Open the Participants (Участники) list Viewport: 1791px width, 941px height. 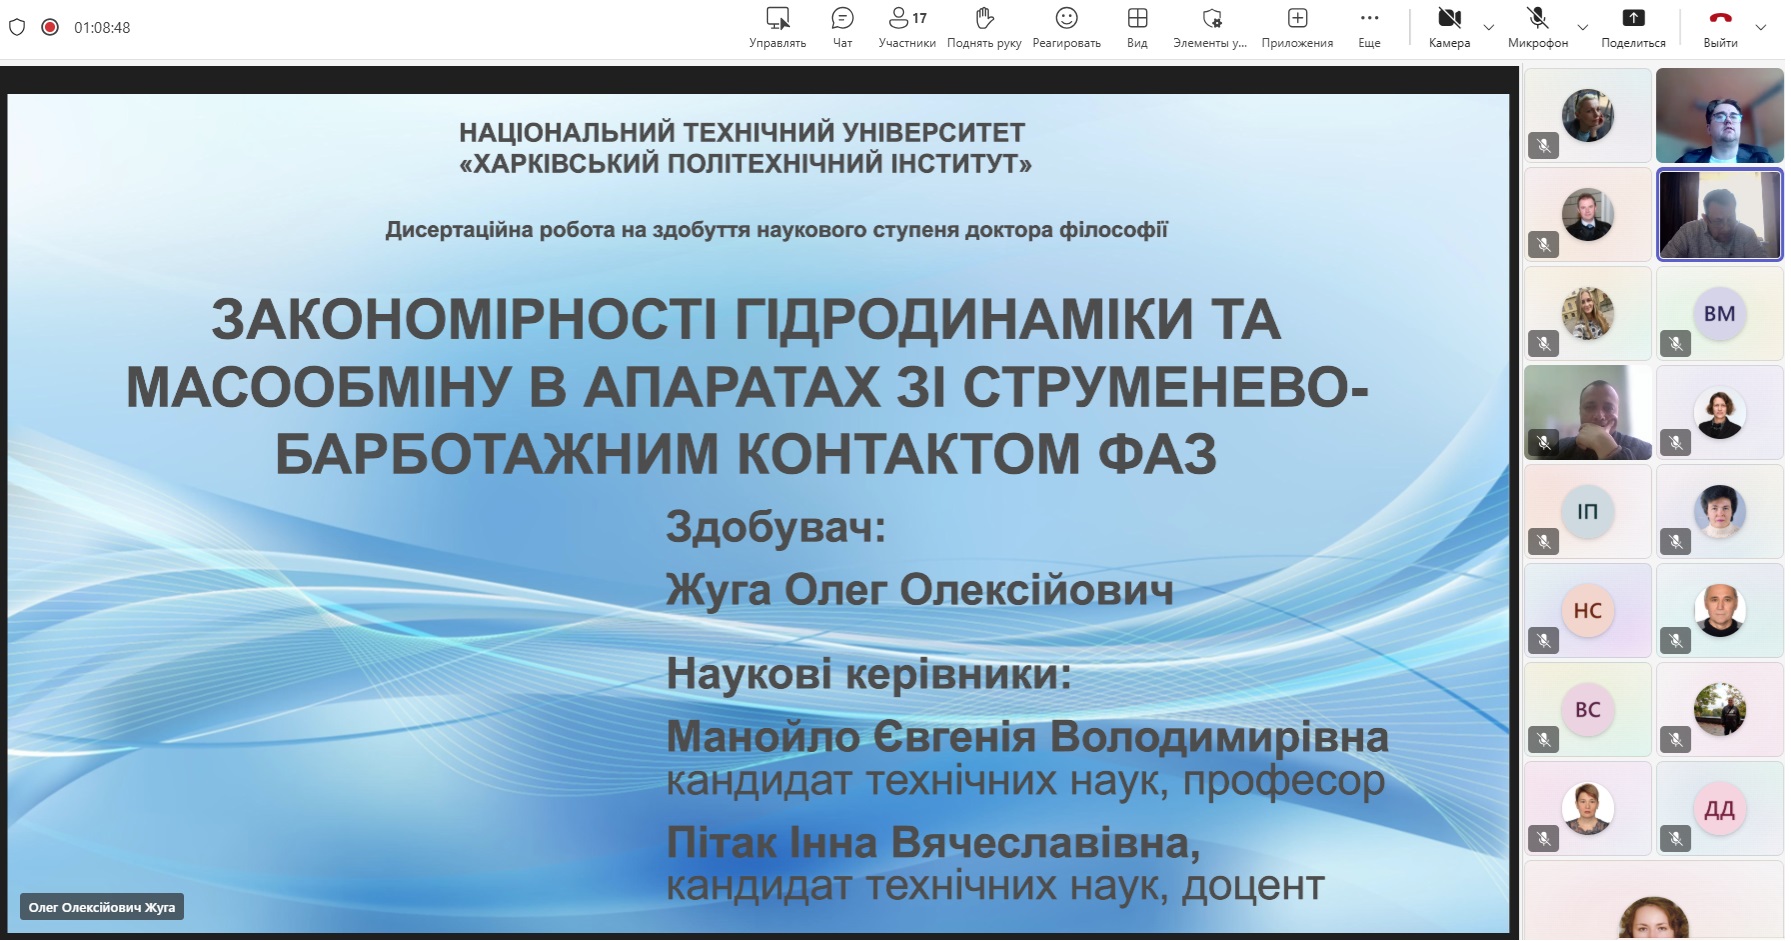[x=907, y=27]
